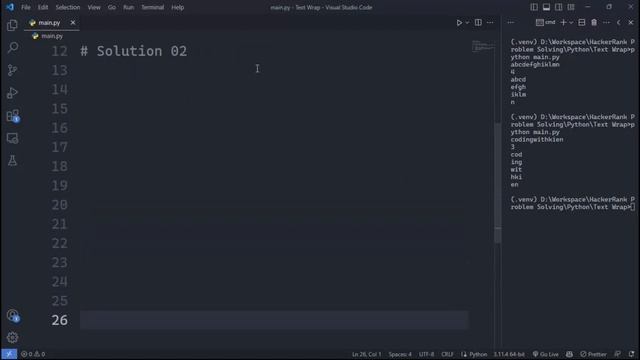Screen dimensions: 640x360
Task: Click Ln 26, Col 1 status
Action: 366,354
